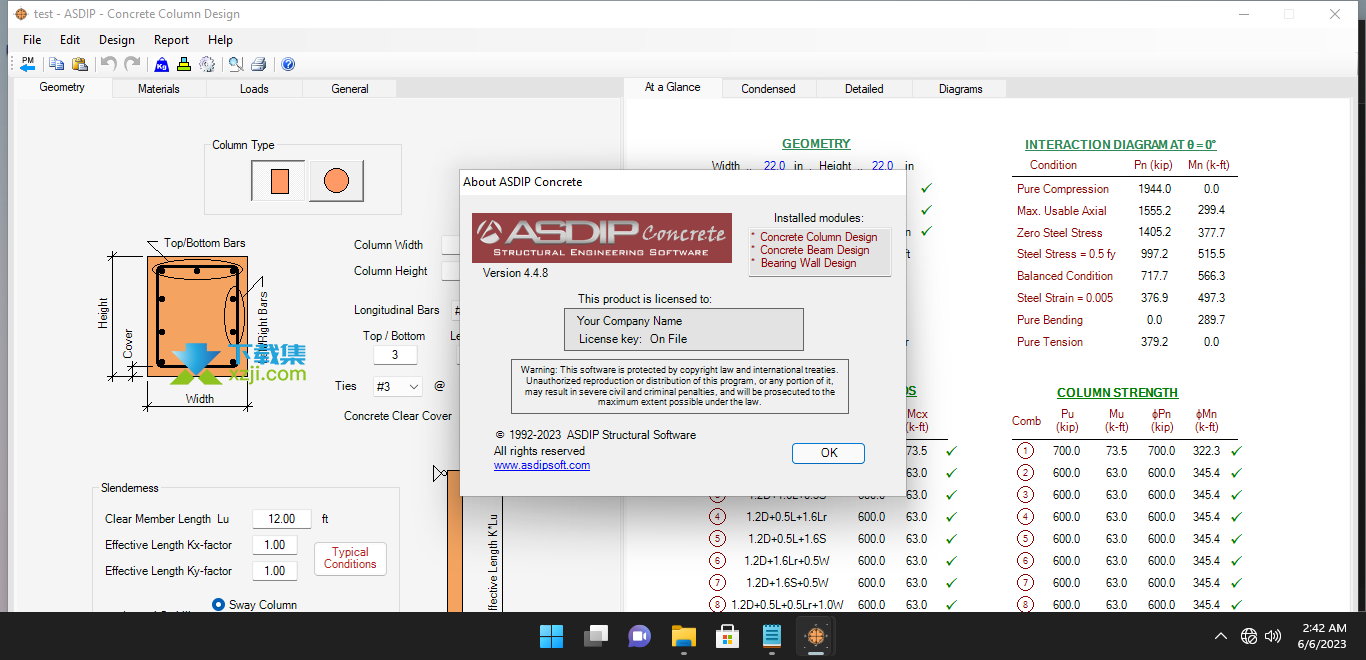
Task: Open the Windows Start menu
Action: [551, 636]
